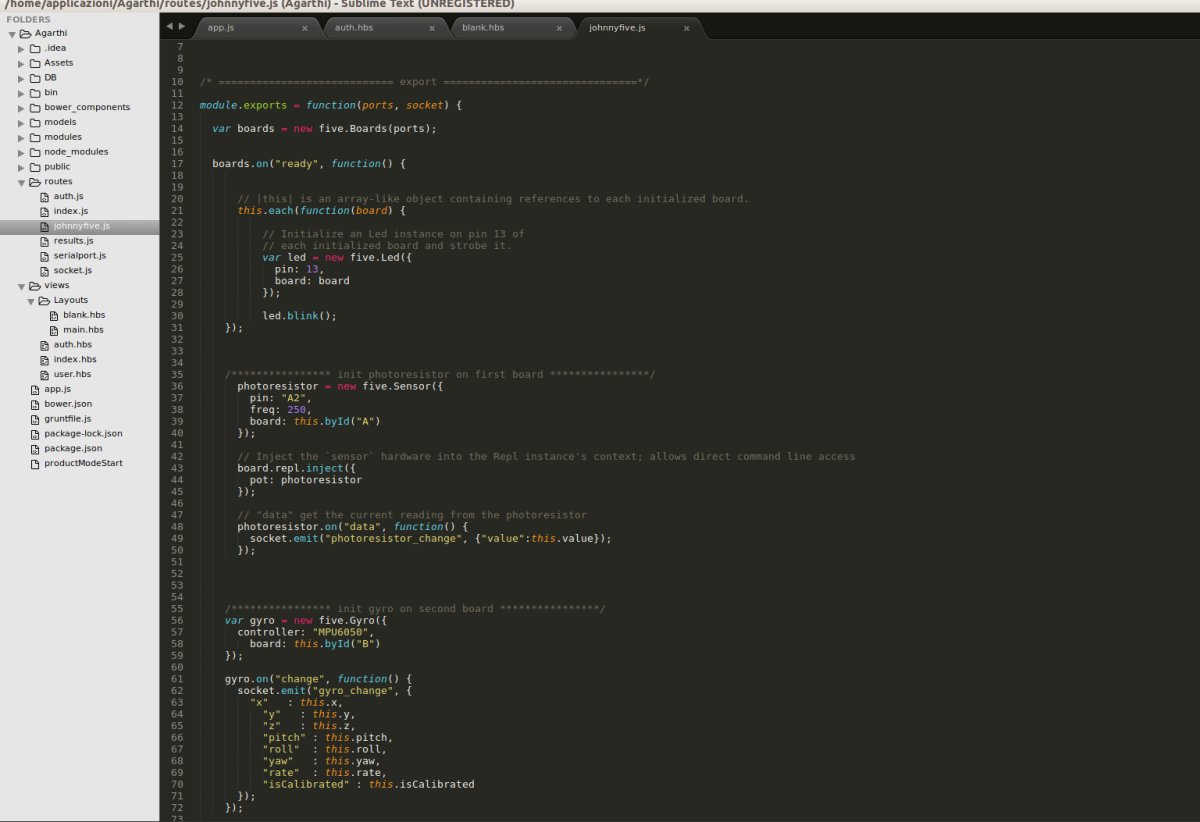
Task: Close the auth.hbs tab
Action: (432, 28)
